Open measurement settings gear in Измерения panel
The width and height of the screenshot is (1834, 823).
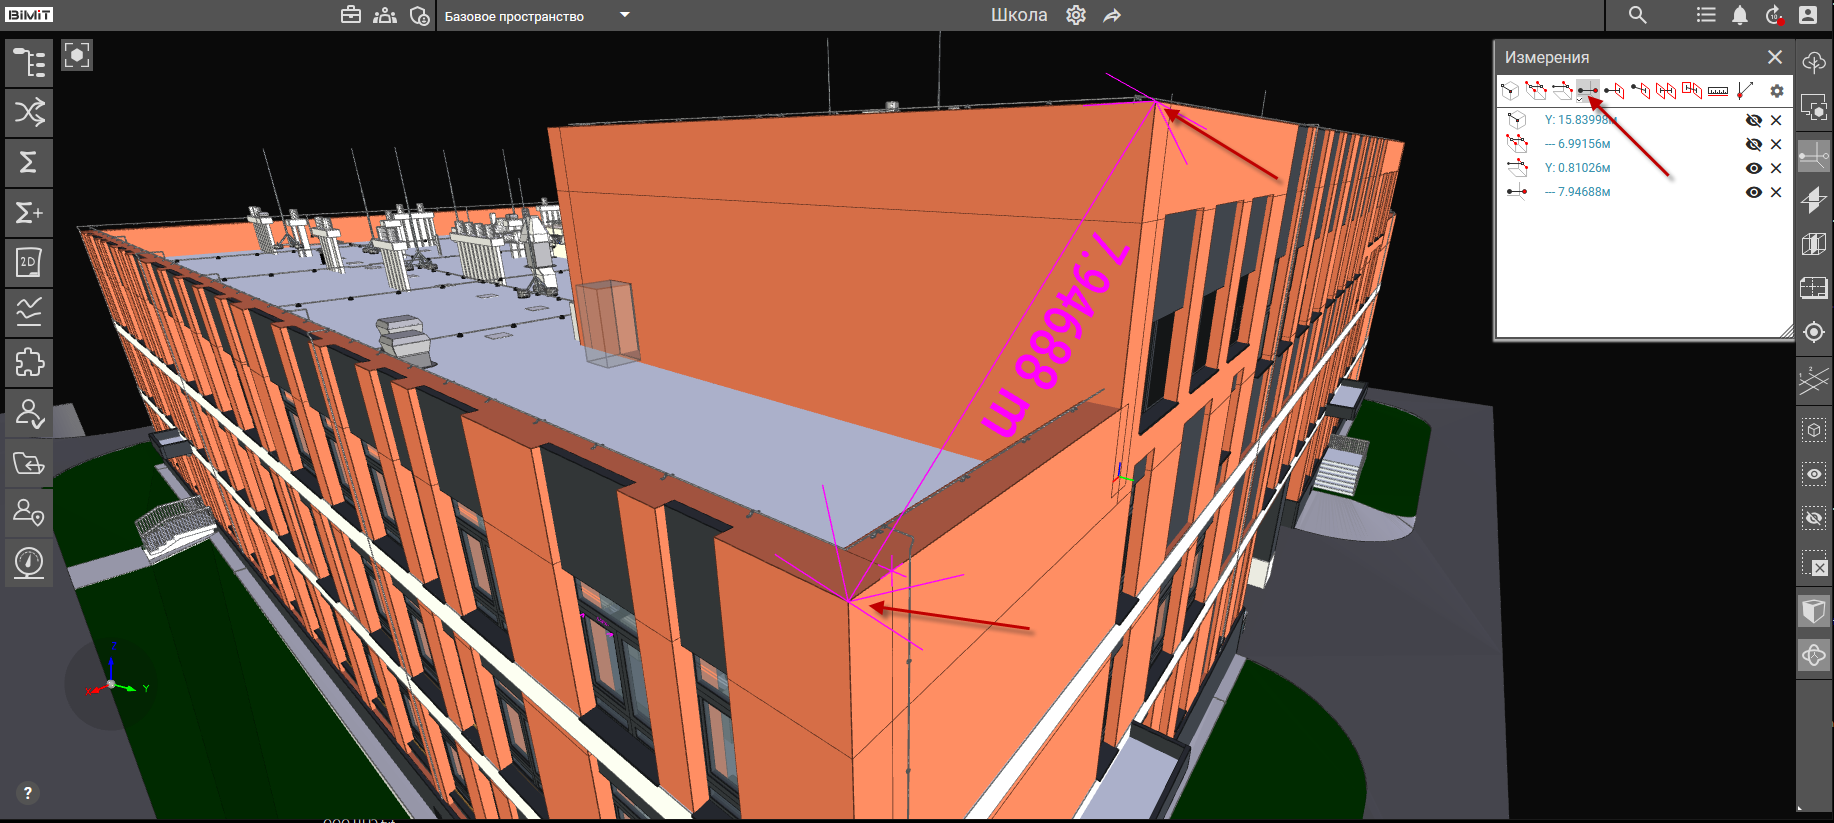[1776, 91]
